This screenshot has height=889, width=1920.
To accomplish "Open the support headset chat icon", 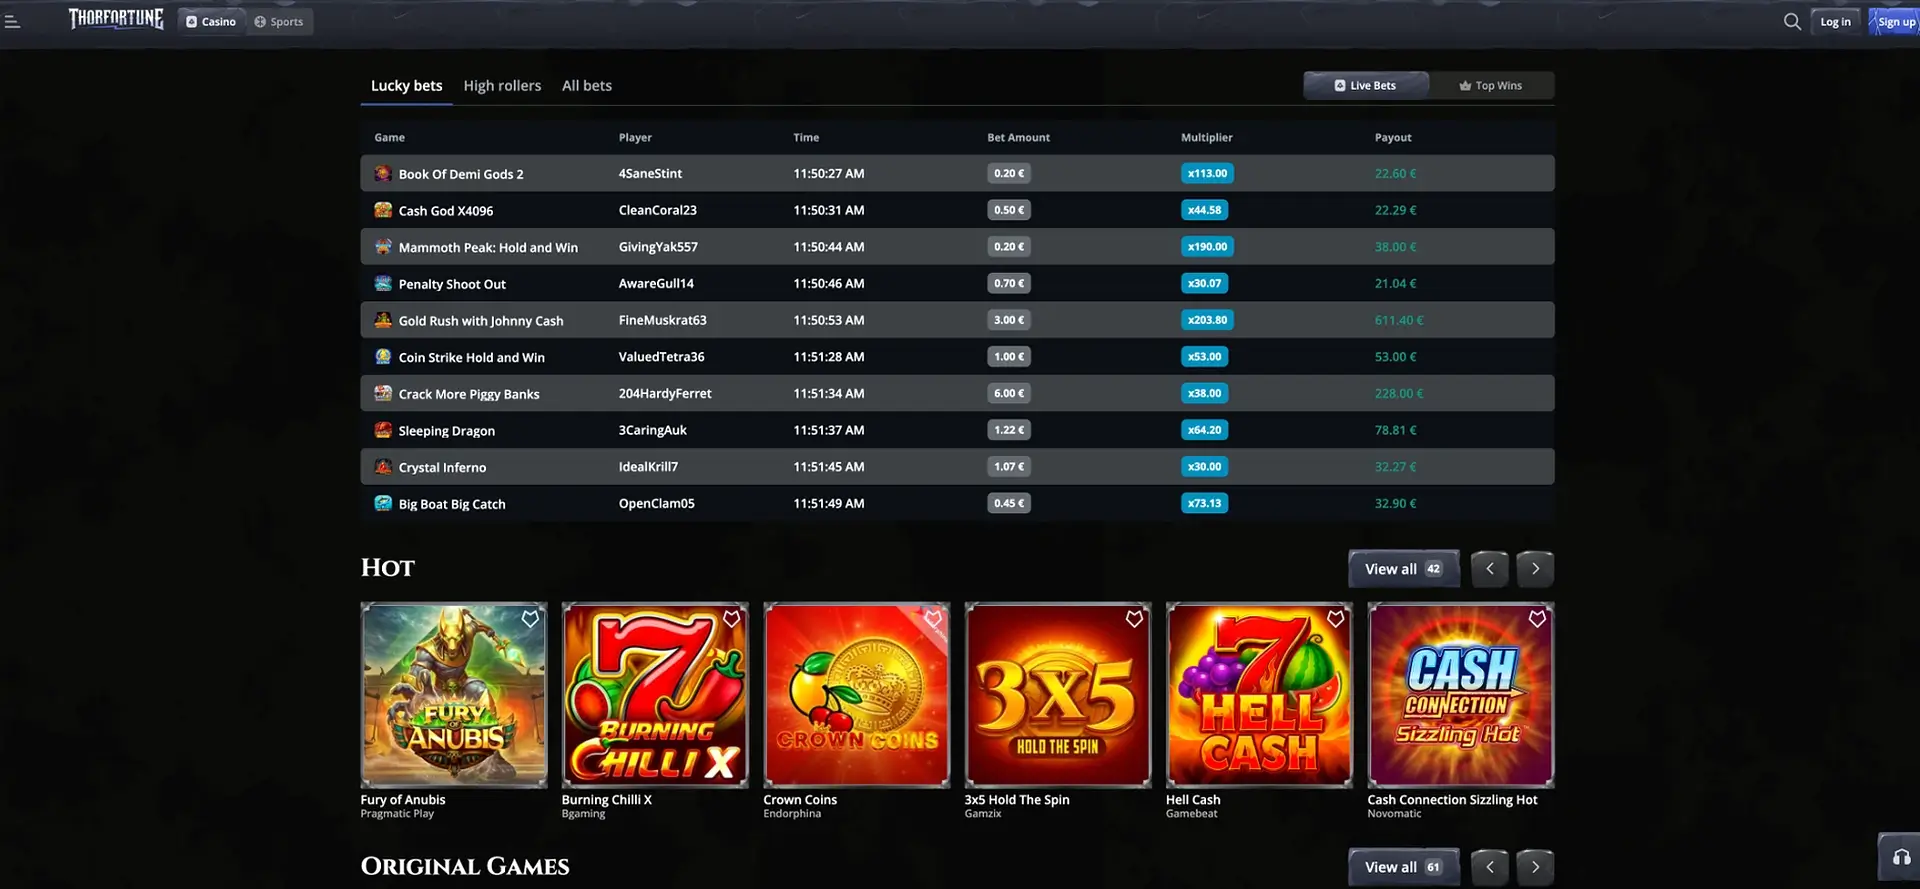I will tap(1901, 857).
